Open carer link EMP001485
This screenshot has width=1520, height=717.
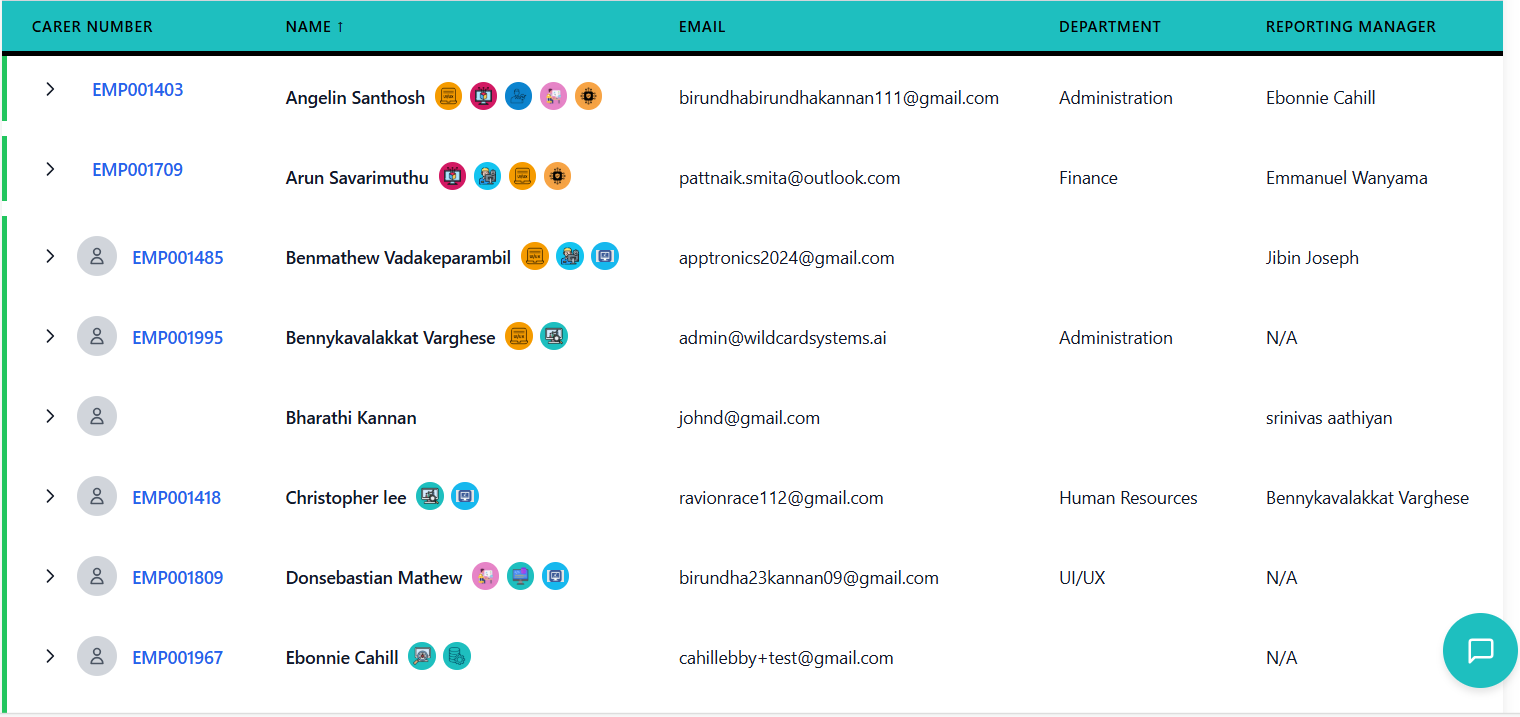(x=178, y=258)
